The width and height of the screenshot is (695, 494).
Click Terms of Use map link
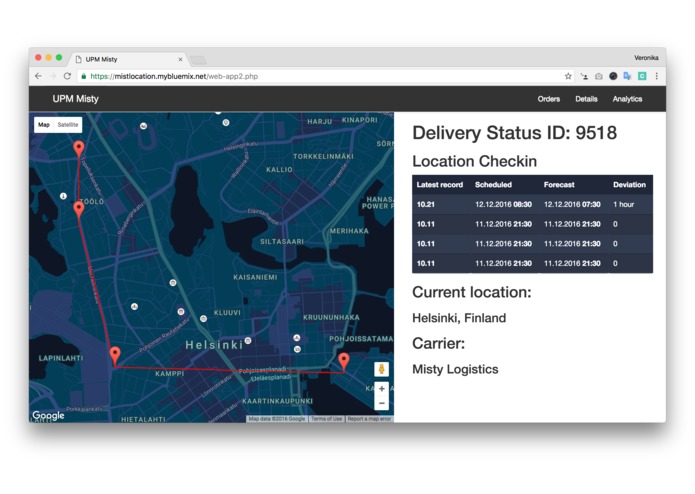point(326,419)
